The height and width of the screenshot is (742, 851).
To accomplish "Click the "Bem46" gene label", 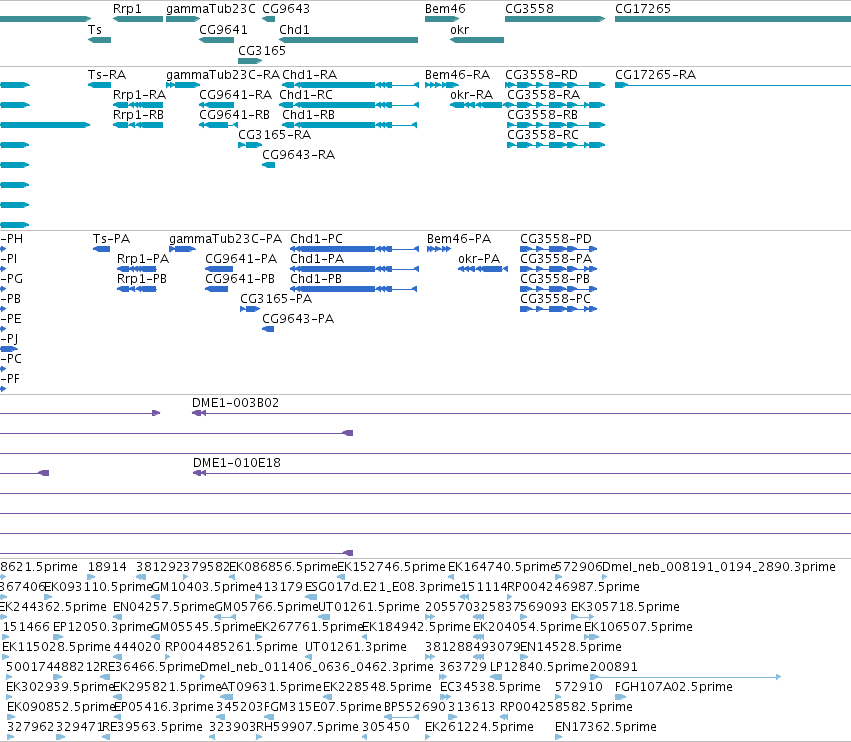I will coord(445,9).
